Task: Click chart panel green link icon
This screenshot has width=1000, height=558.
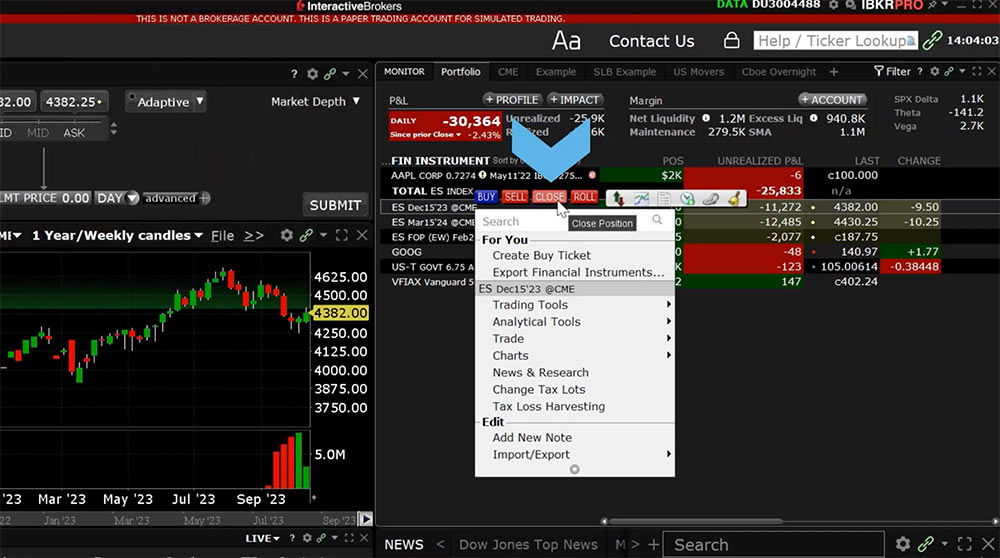Action: [x=306, y=235]
